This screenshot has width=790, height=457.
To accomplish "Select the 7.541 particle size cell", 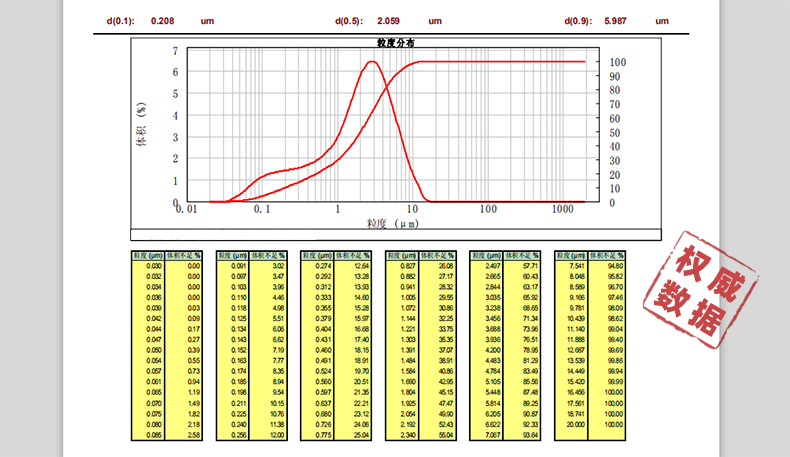I will pos(575,267).
